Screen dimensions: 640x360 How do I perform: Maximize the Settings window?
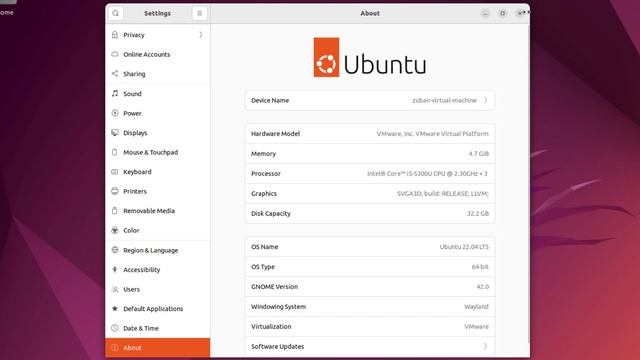click(502, 13)
